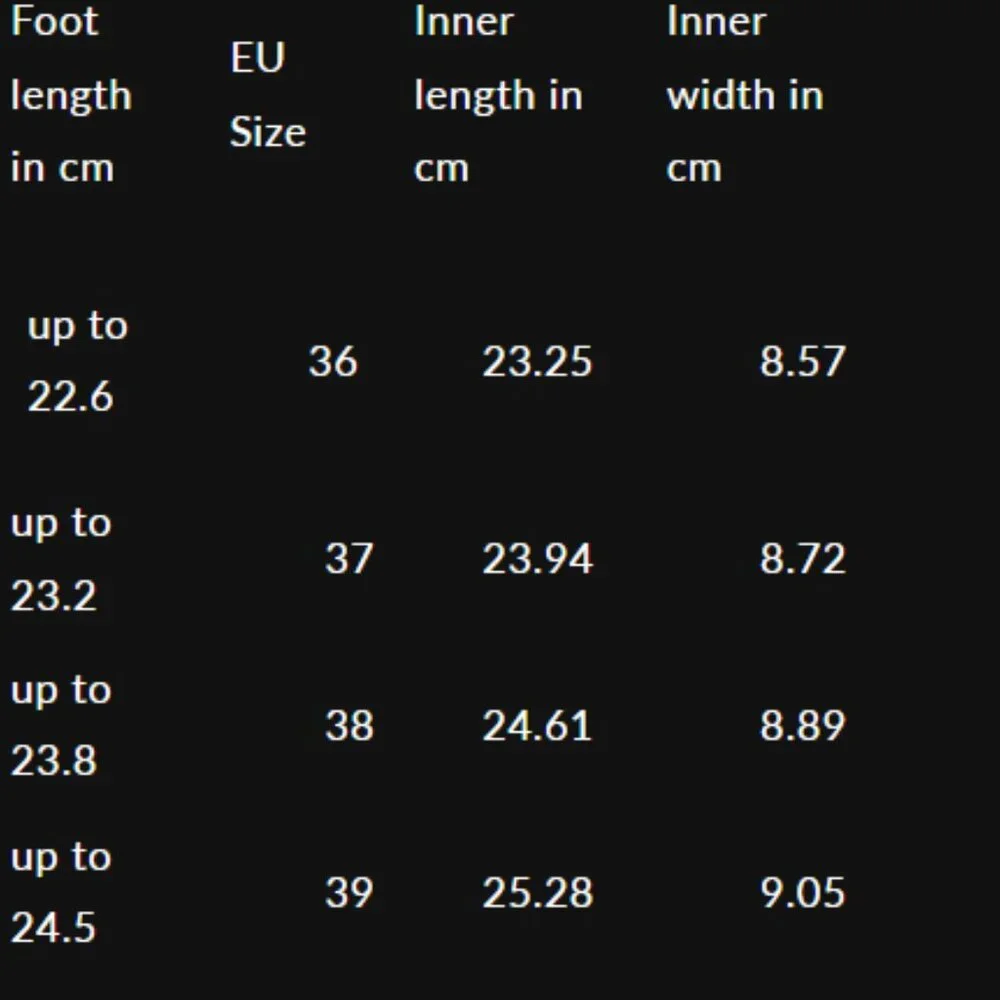Click inner width value 8.57
The width and height of the screenshot is (1000, 1000).
[802, 361]
